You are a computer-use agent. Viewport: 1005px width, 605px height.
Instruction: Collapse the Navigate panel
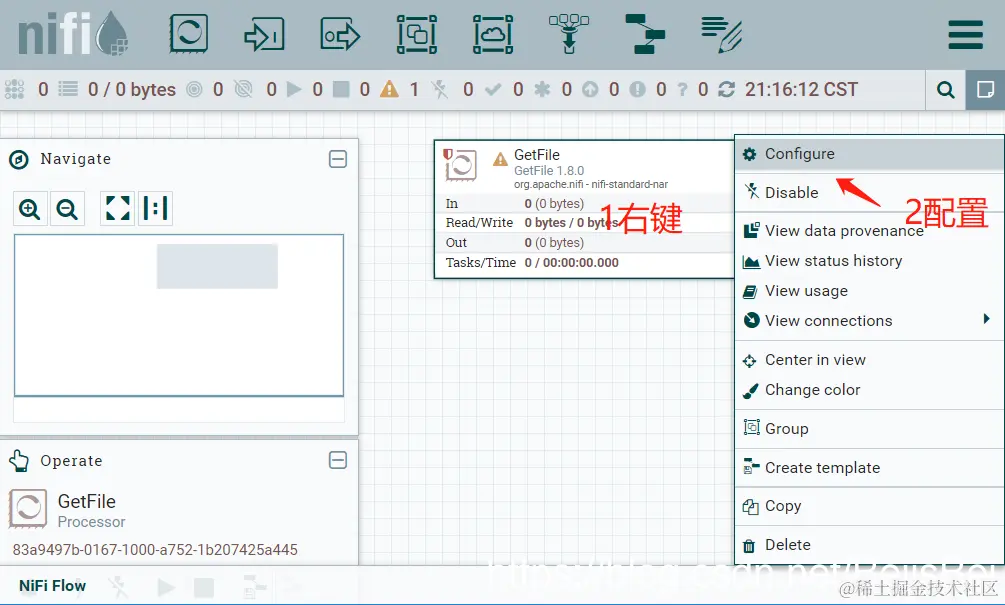pos(338,159)
